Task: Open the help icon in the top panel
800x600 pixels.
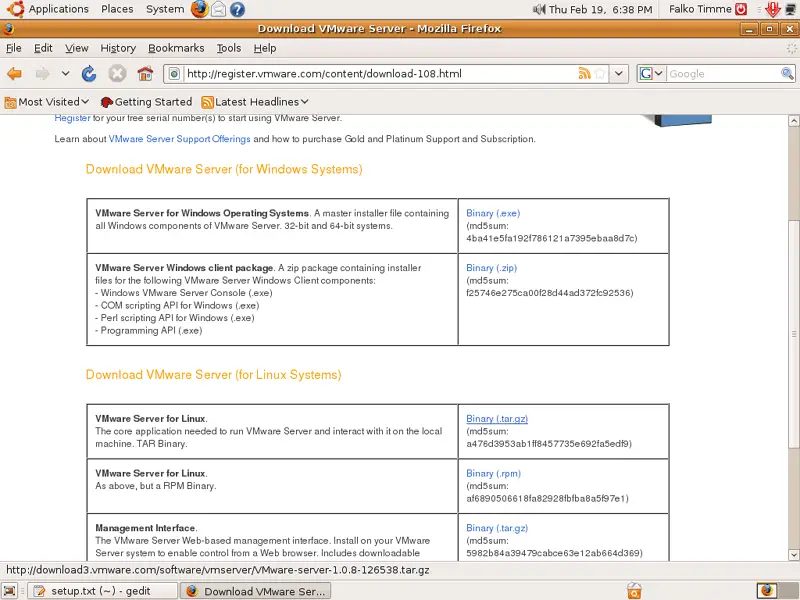Action: click(x=237, y=9)
